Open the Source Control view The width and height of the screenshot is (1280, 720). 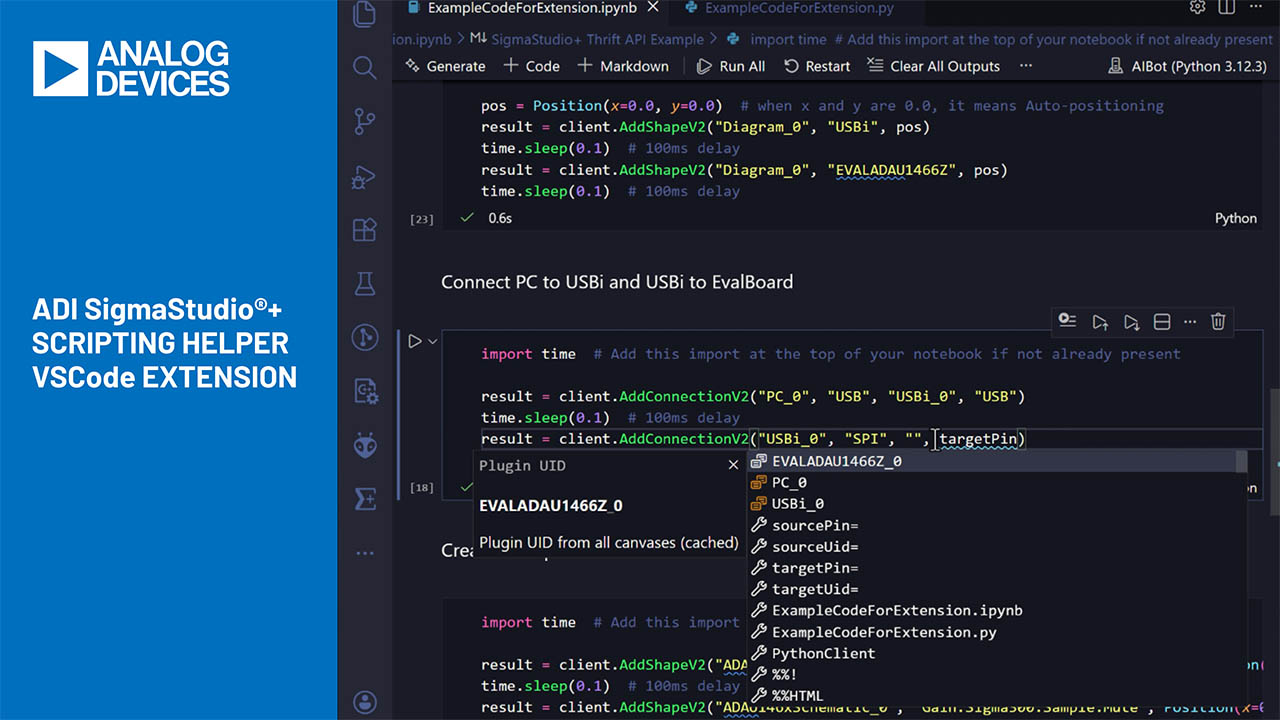coord(365,122)
